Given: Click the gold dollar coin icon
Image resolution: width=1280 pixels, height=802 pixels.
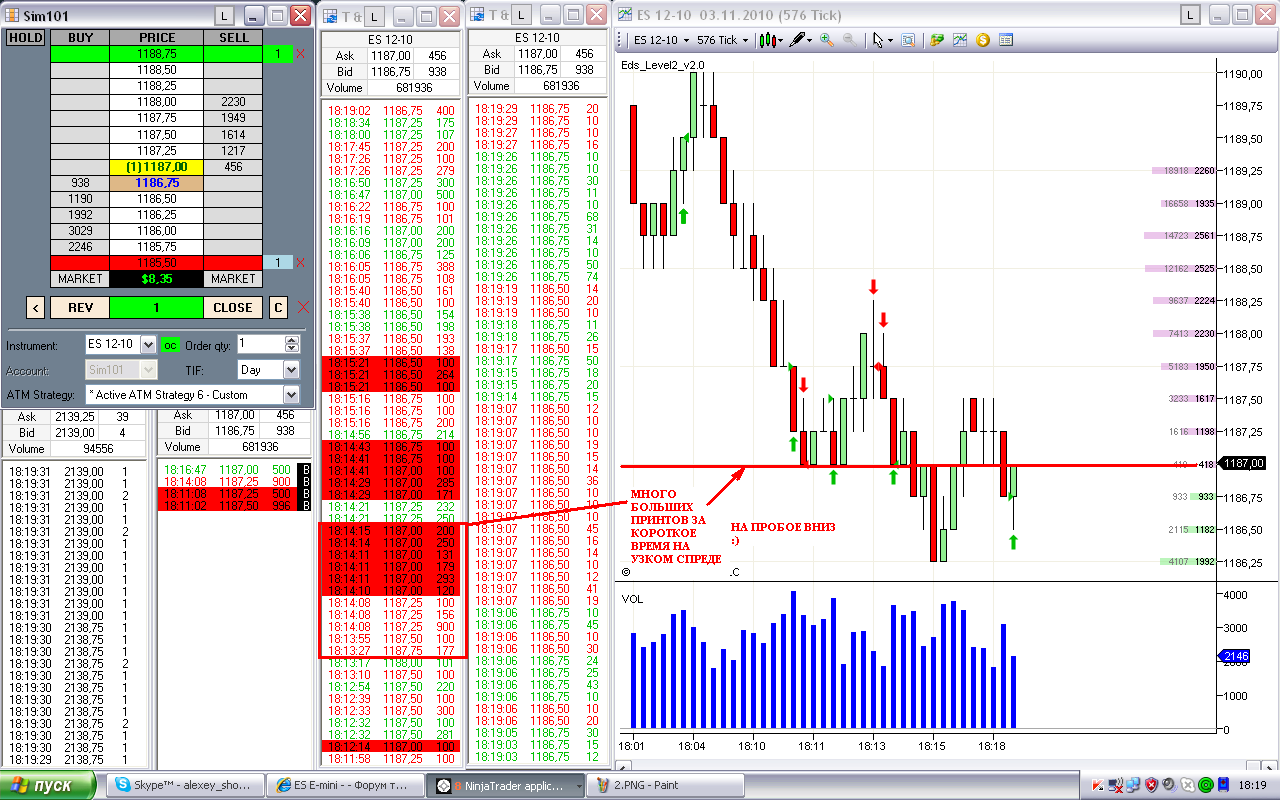Looking at the screenshot, I should (982, 40).
